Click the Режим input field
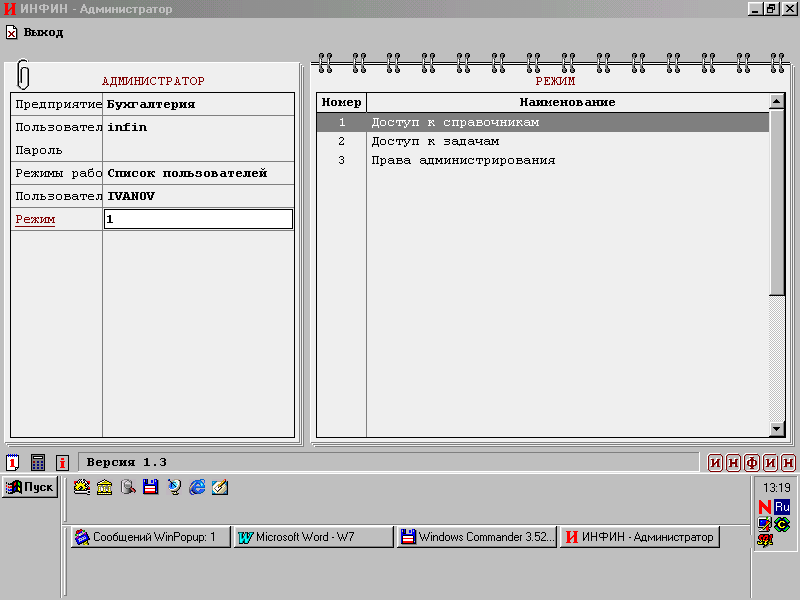 point(198,219)
